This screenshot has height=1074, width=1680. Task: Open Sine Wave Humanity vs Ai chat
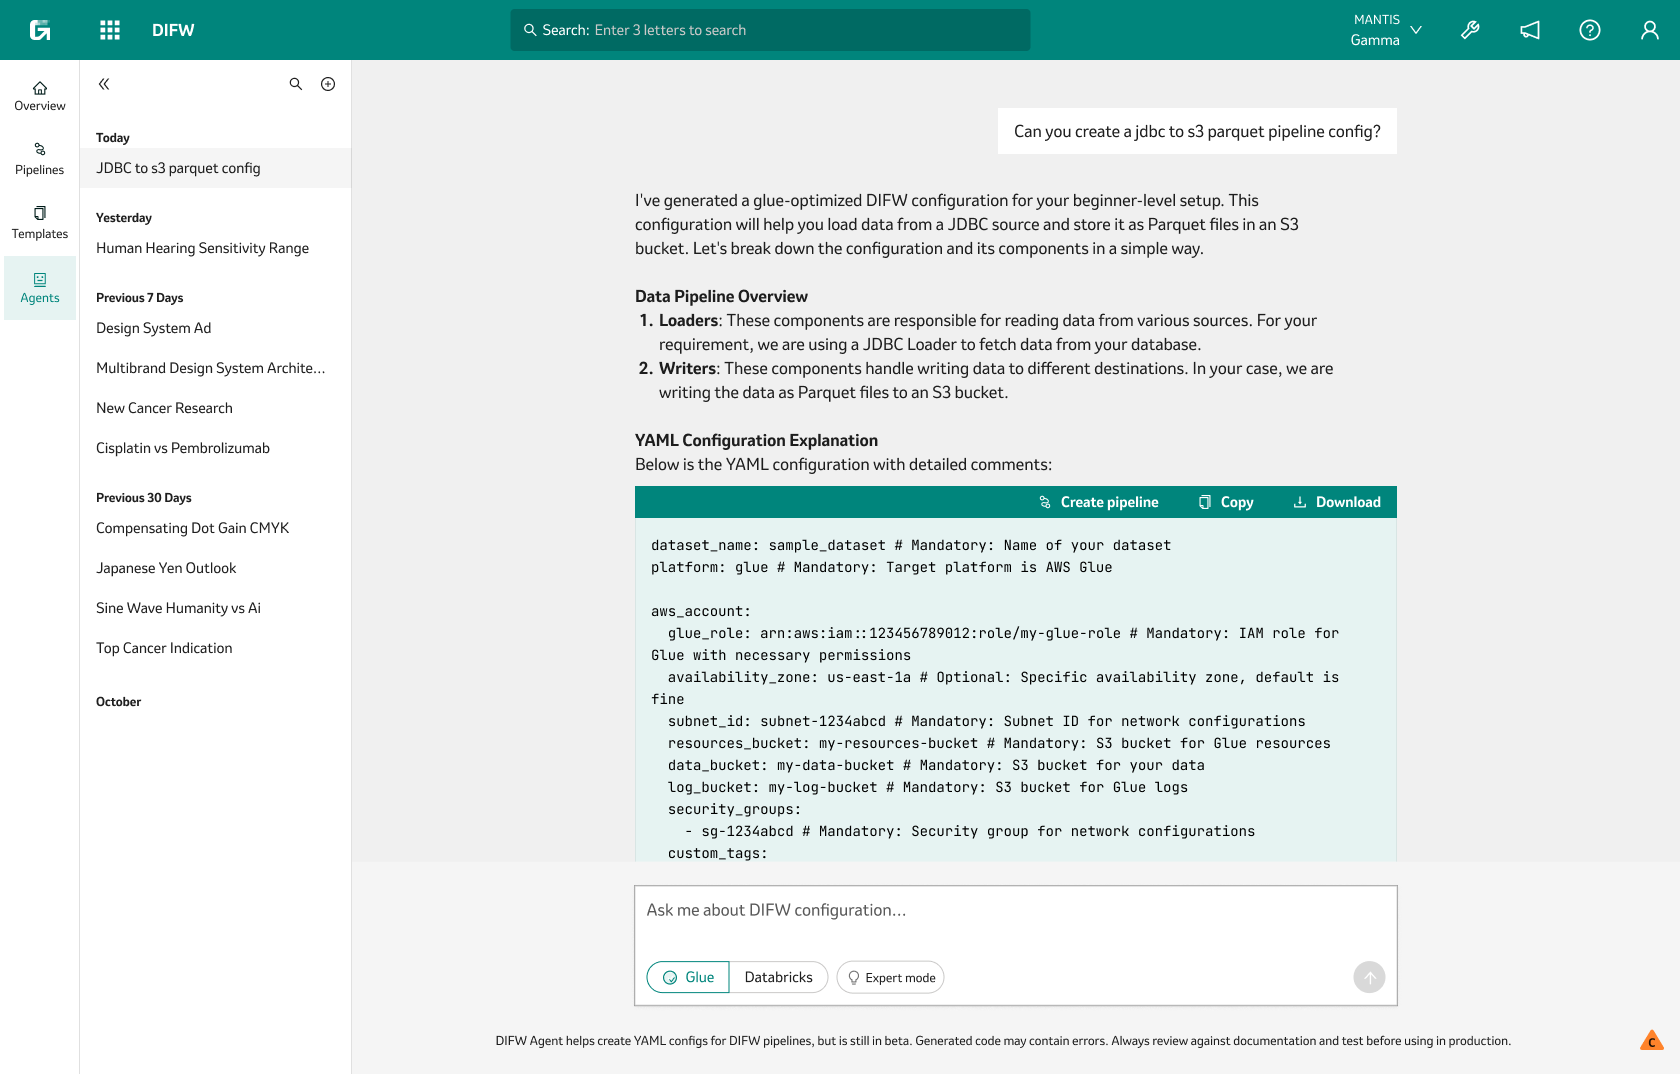click(215, 608)
